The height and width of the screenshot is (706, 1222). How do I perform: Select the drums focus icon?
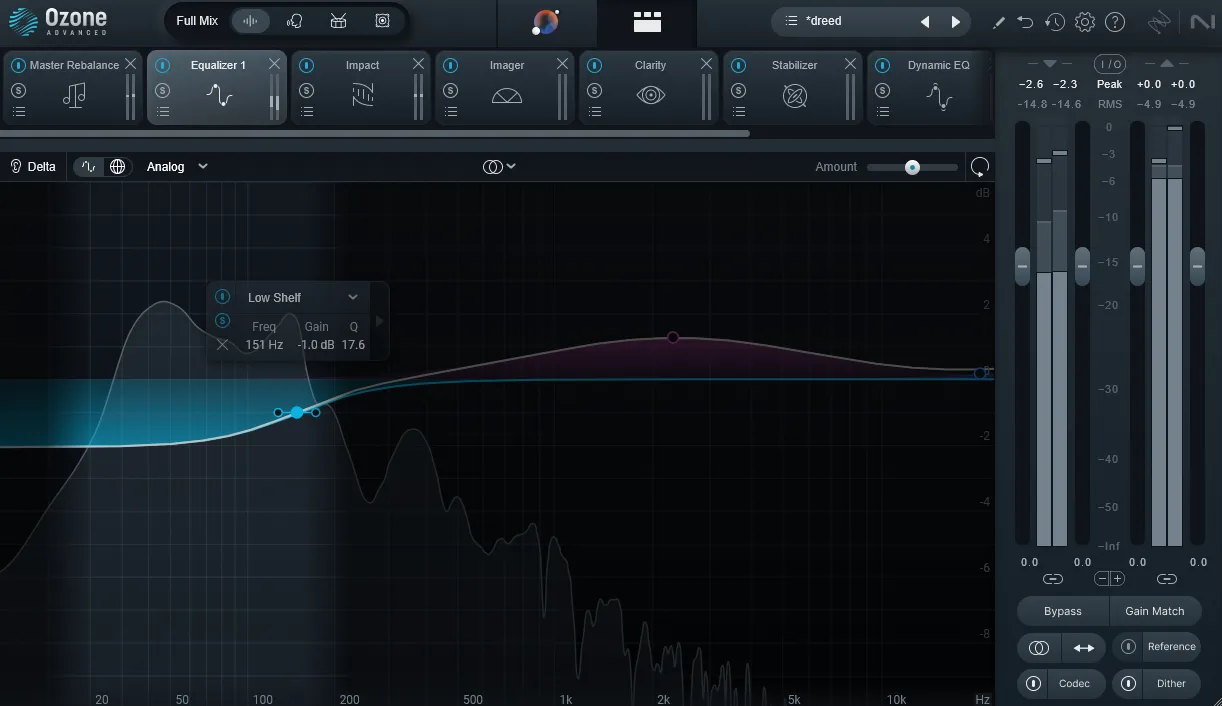pyautogui.click(x=338, y=21)
